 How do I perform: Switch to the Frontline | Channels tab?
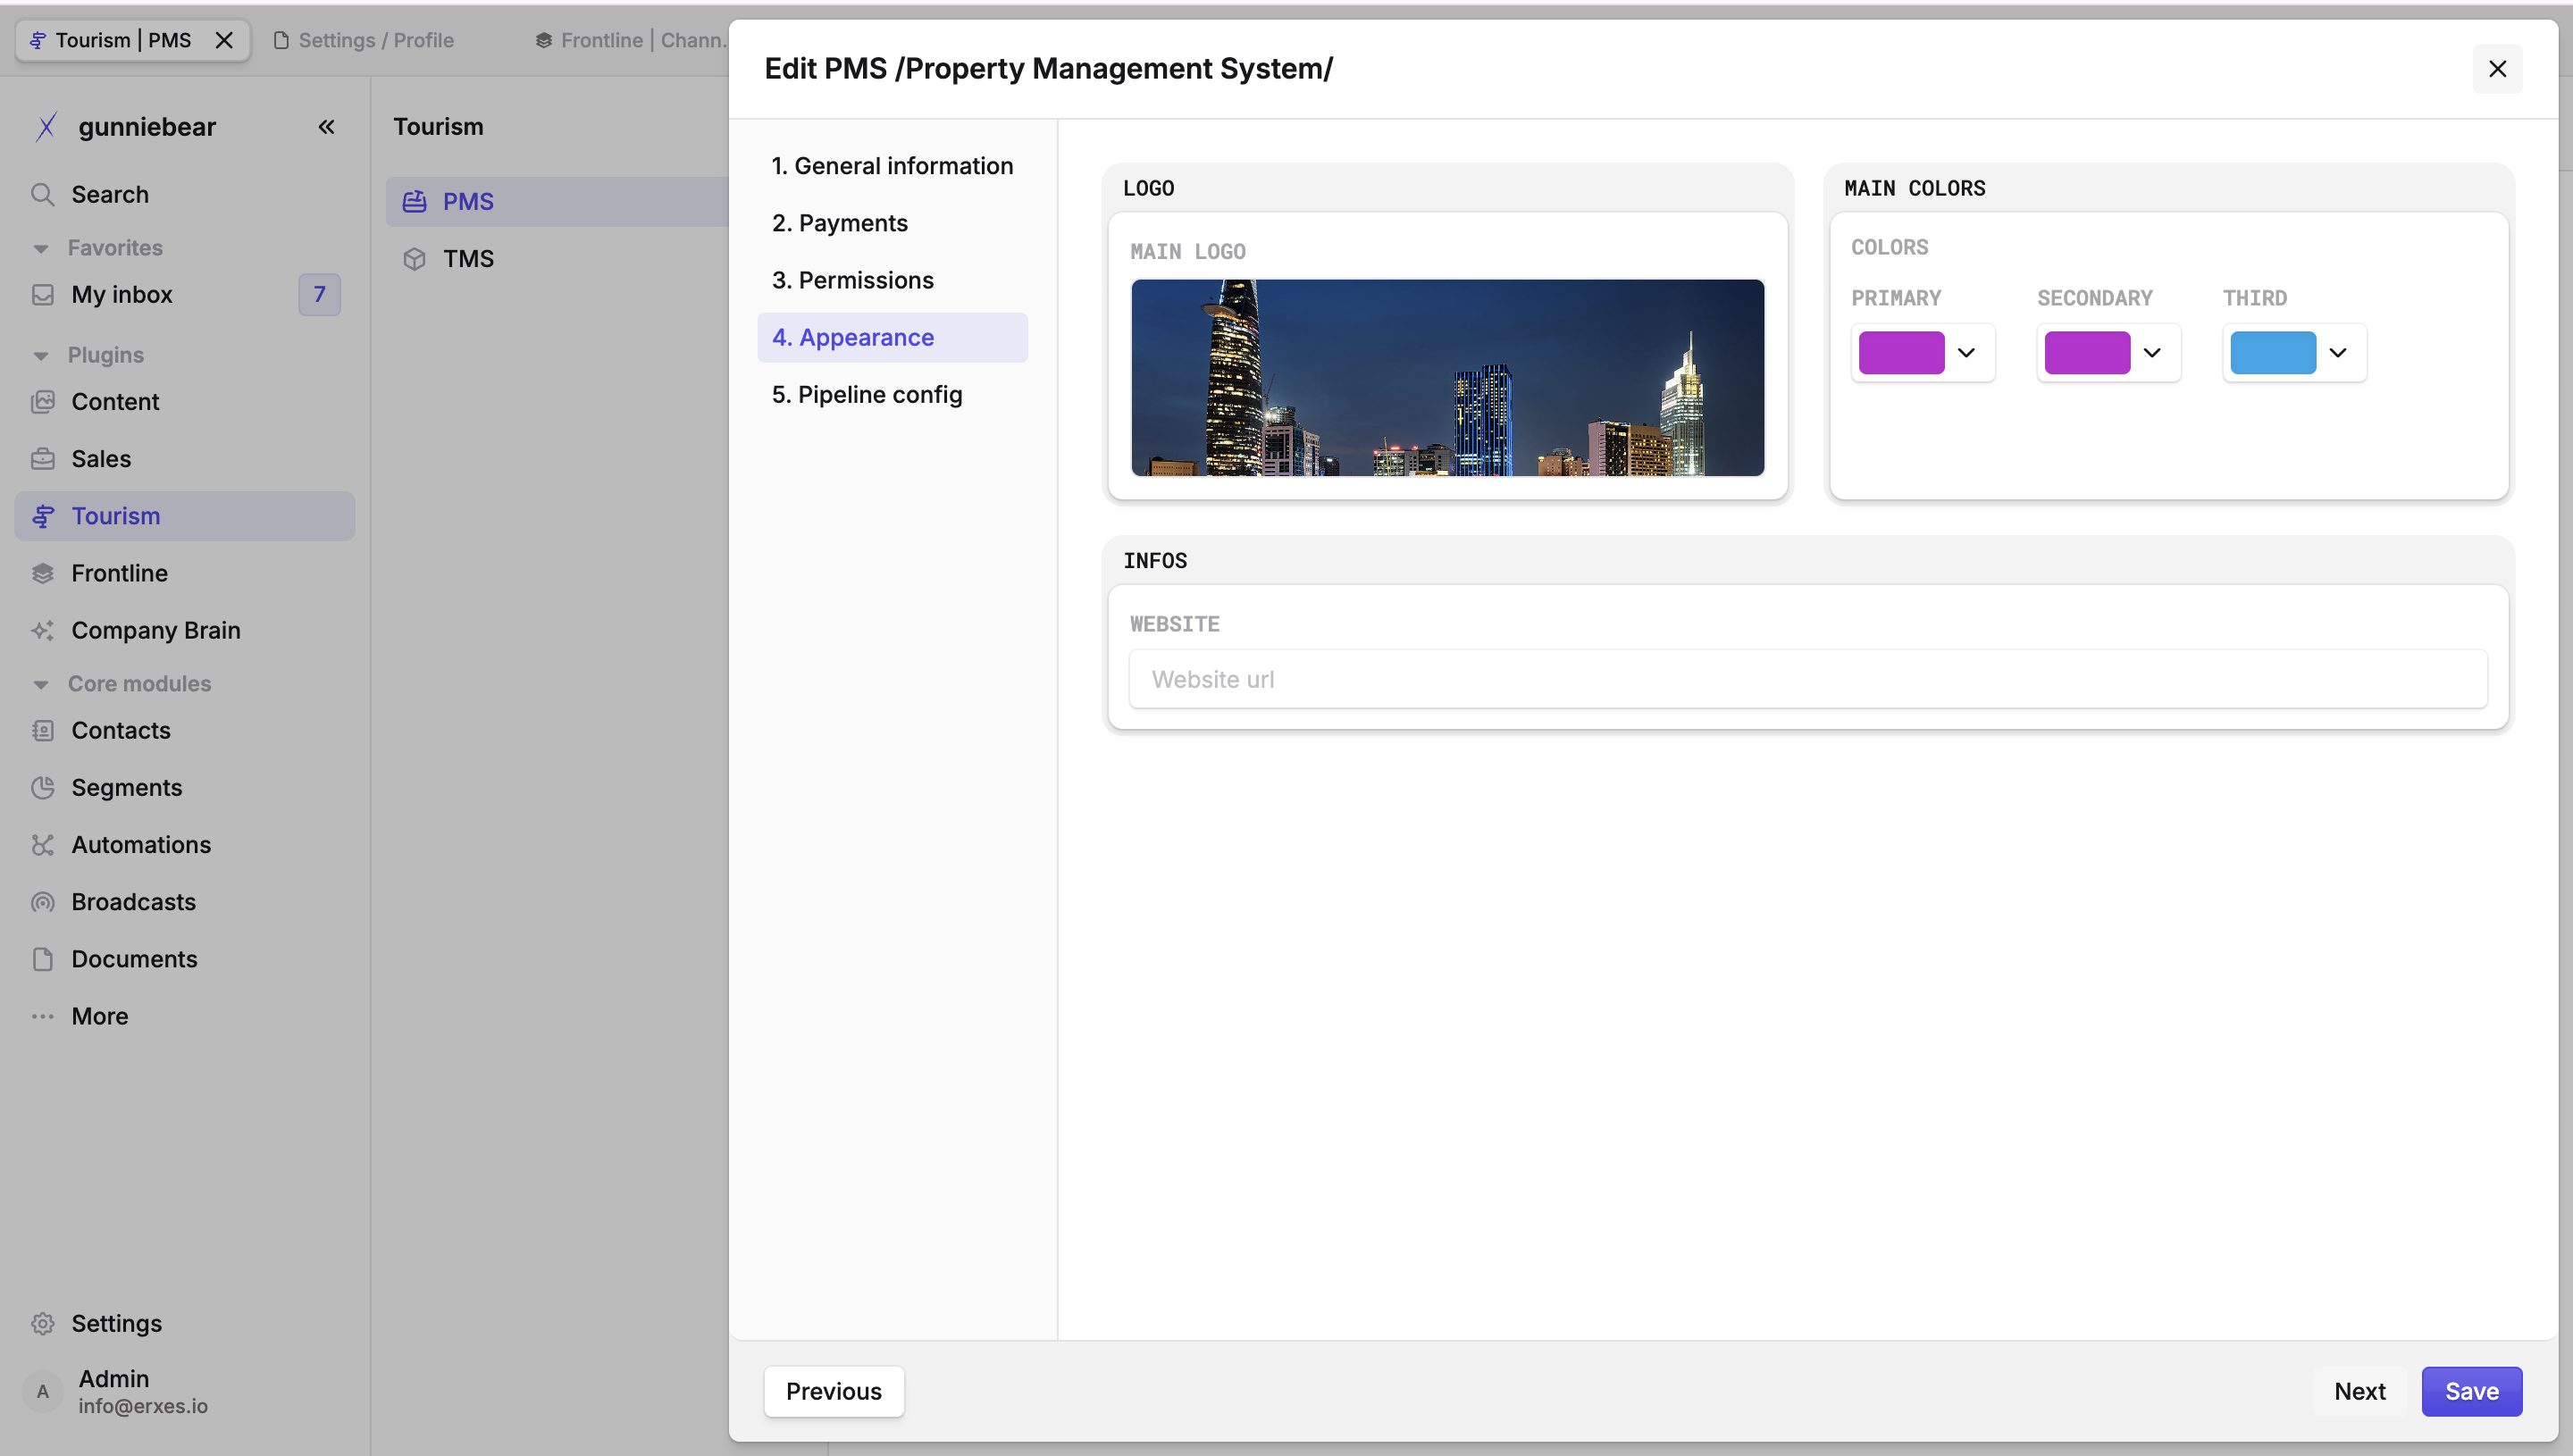[630, 40]
